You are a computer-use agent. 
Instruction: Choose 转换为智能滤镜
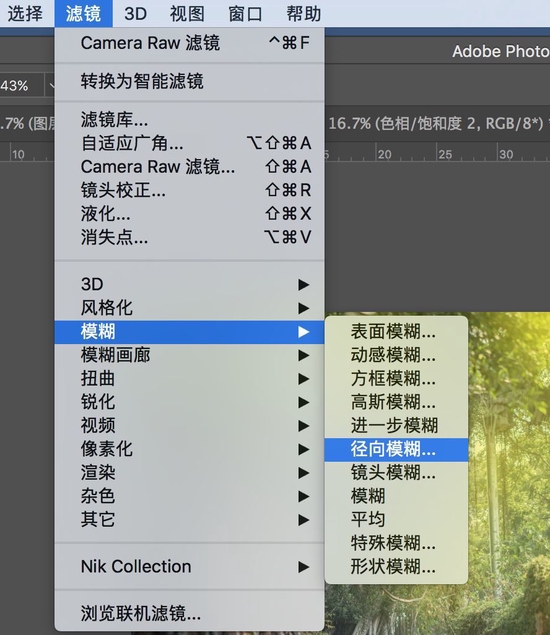[x=189, y=81]
